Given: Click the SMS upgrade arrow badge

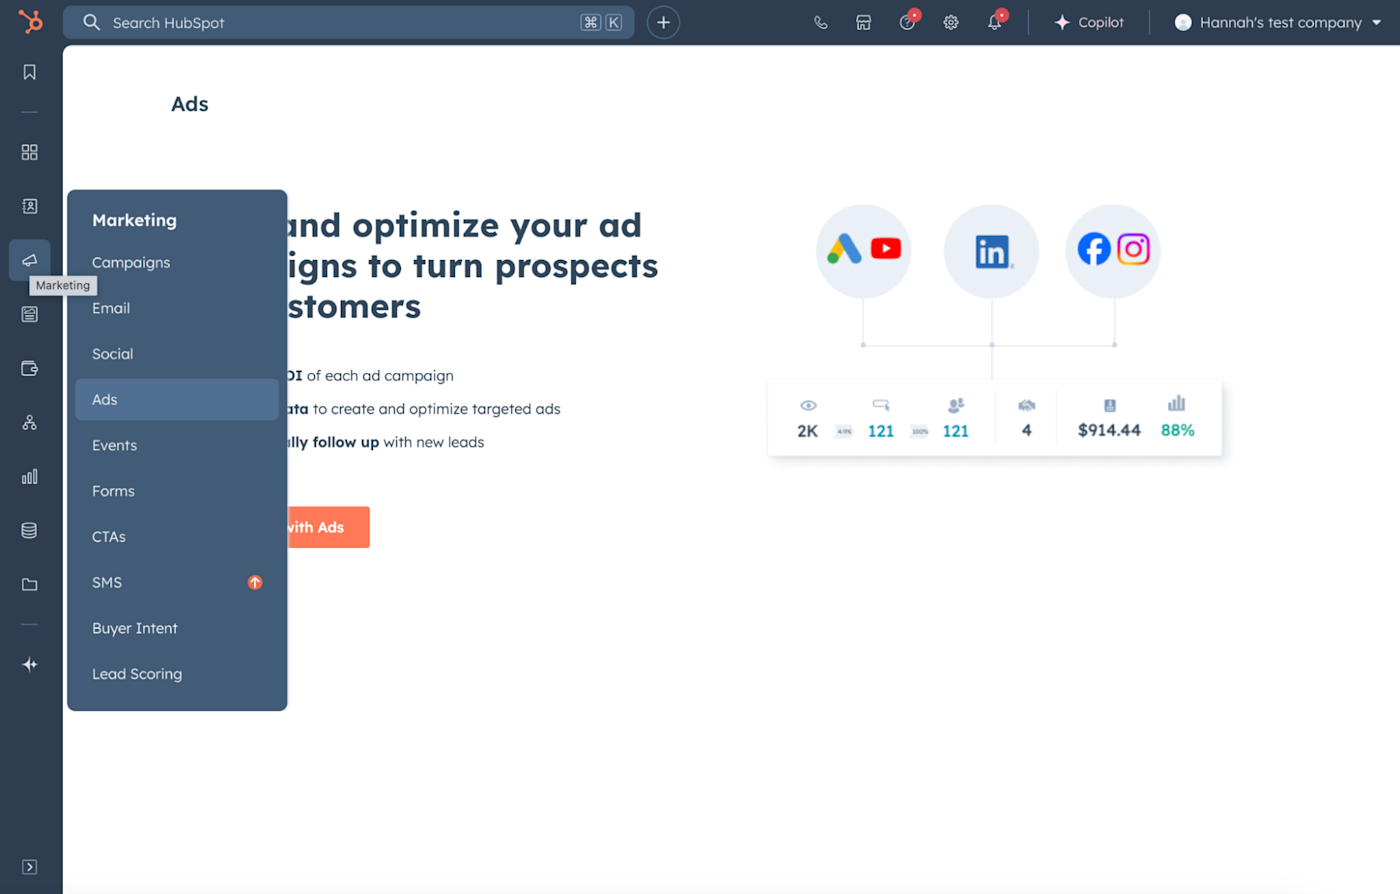Looking at the screenshot, I should (255, 582).
